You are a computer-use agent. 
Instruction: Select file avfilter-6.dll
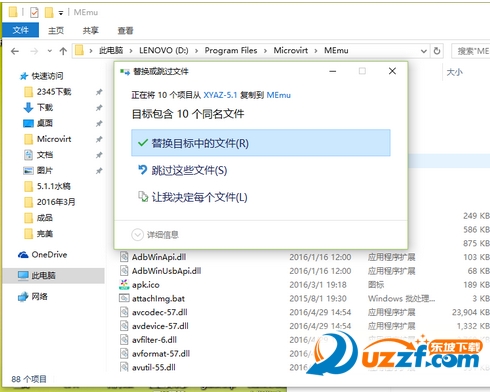coord(154,340)
